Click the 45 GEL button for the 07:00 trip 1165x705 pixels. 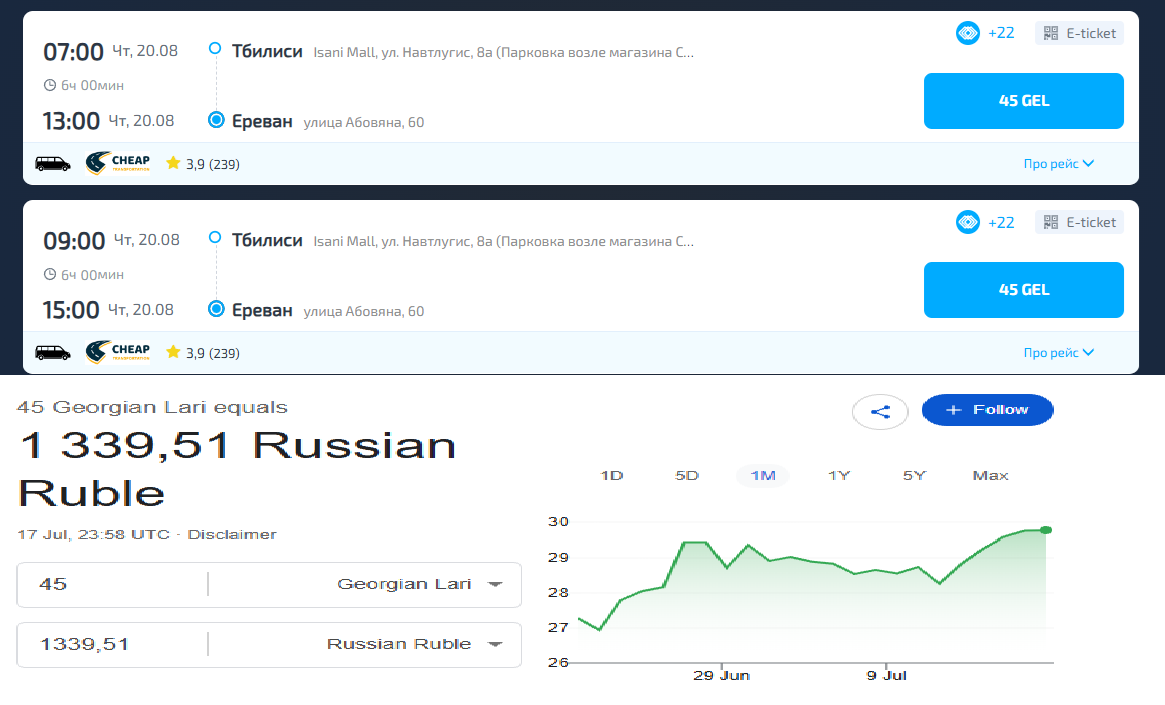pyautogui.click(x=1023, y=101)
